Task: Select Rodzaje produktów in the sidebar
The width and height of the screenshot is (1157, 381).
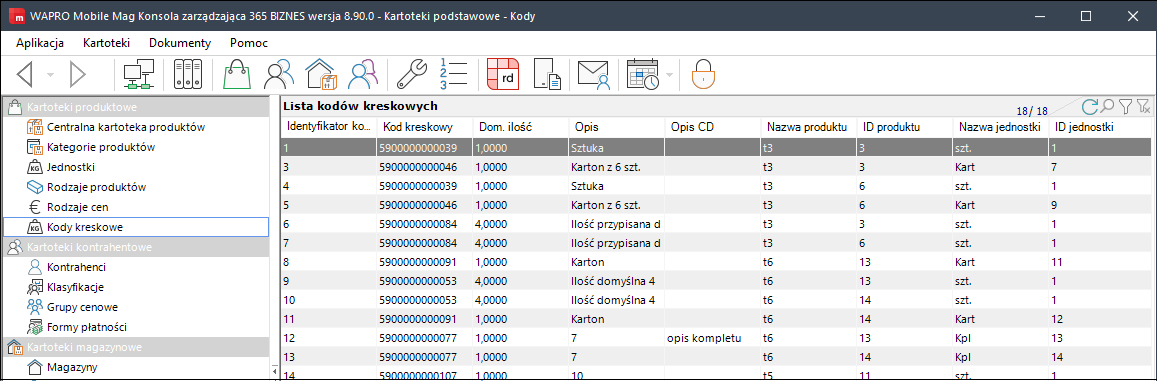Action: [x=96, y=187]
